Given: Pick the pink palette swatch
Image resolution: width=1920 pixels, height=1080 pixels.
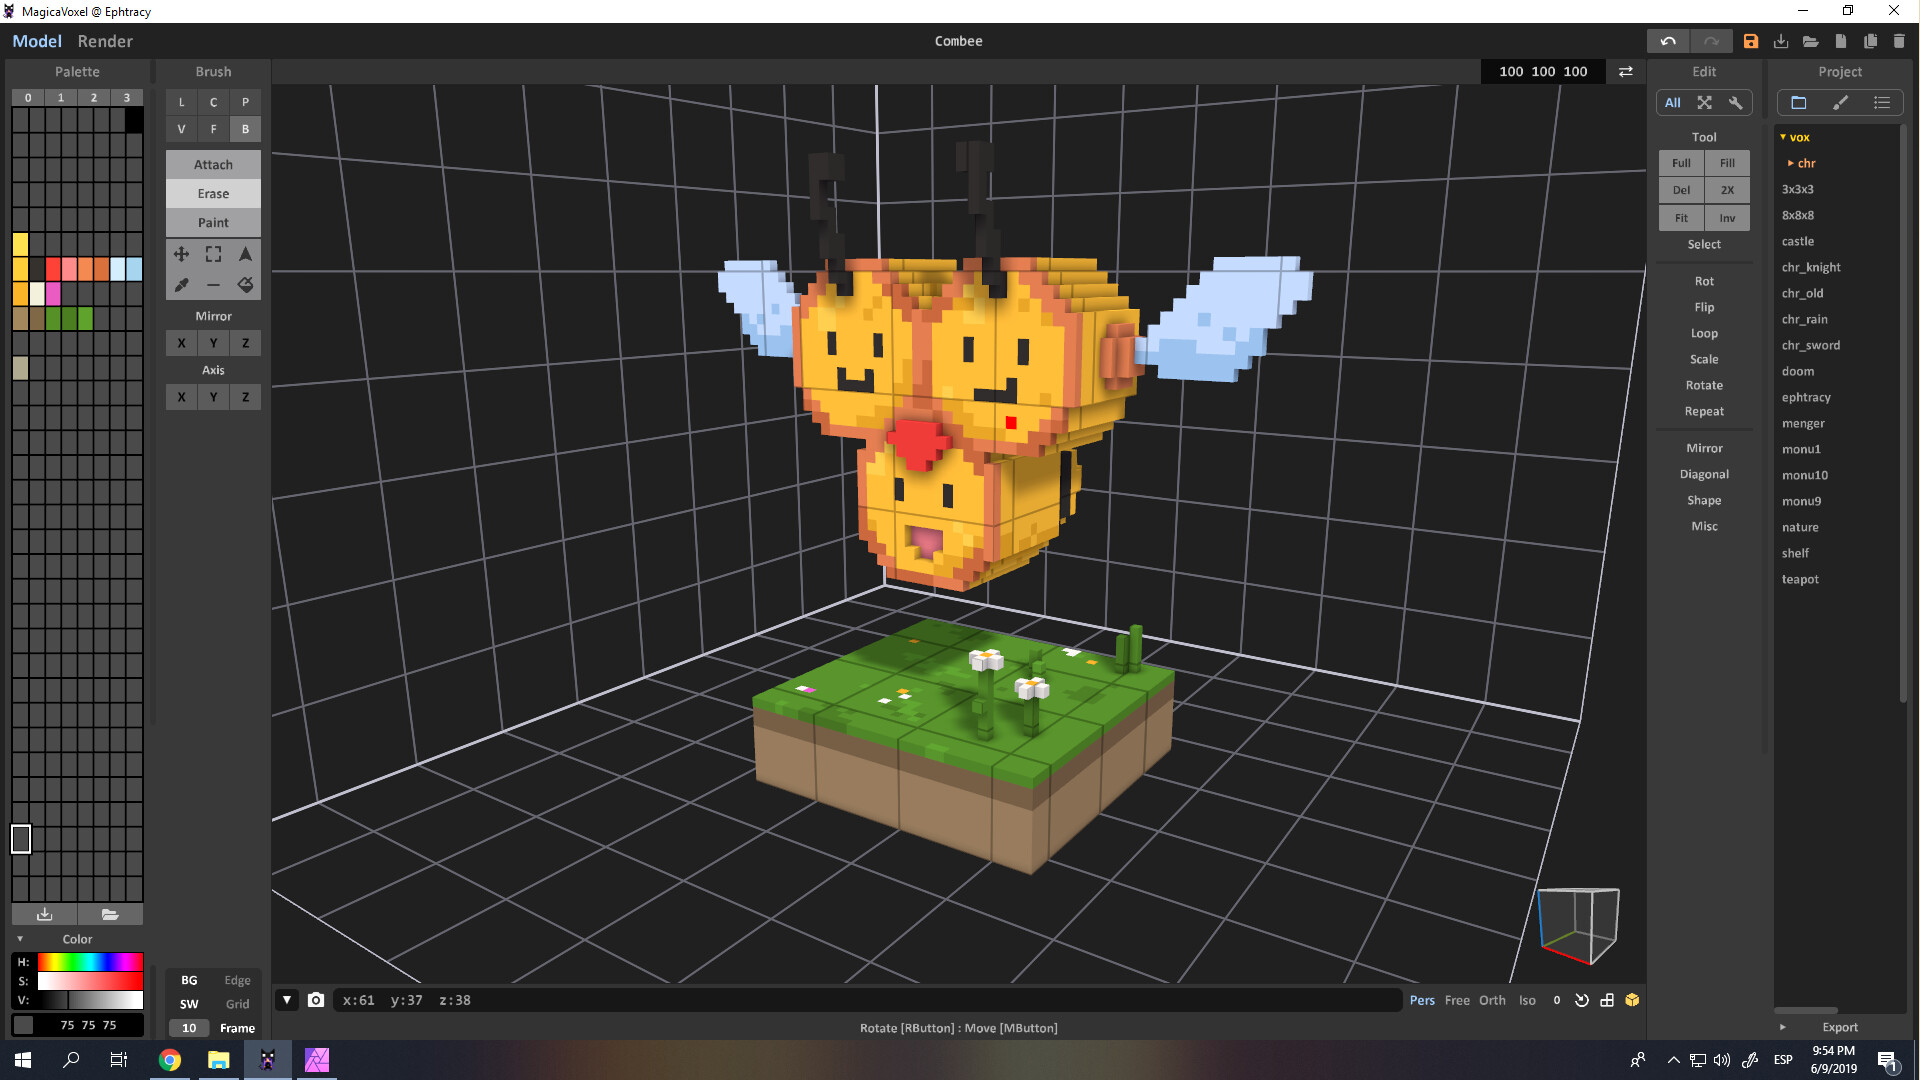Looking at the screenshot, I should [53, 293].
